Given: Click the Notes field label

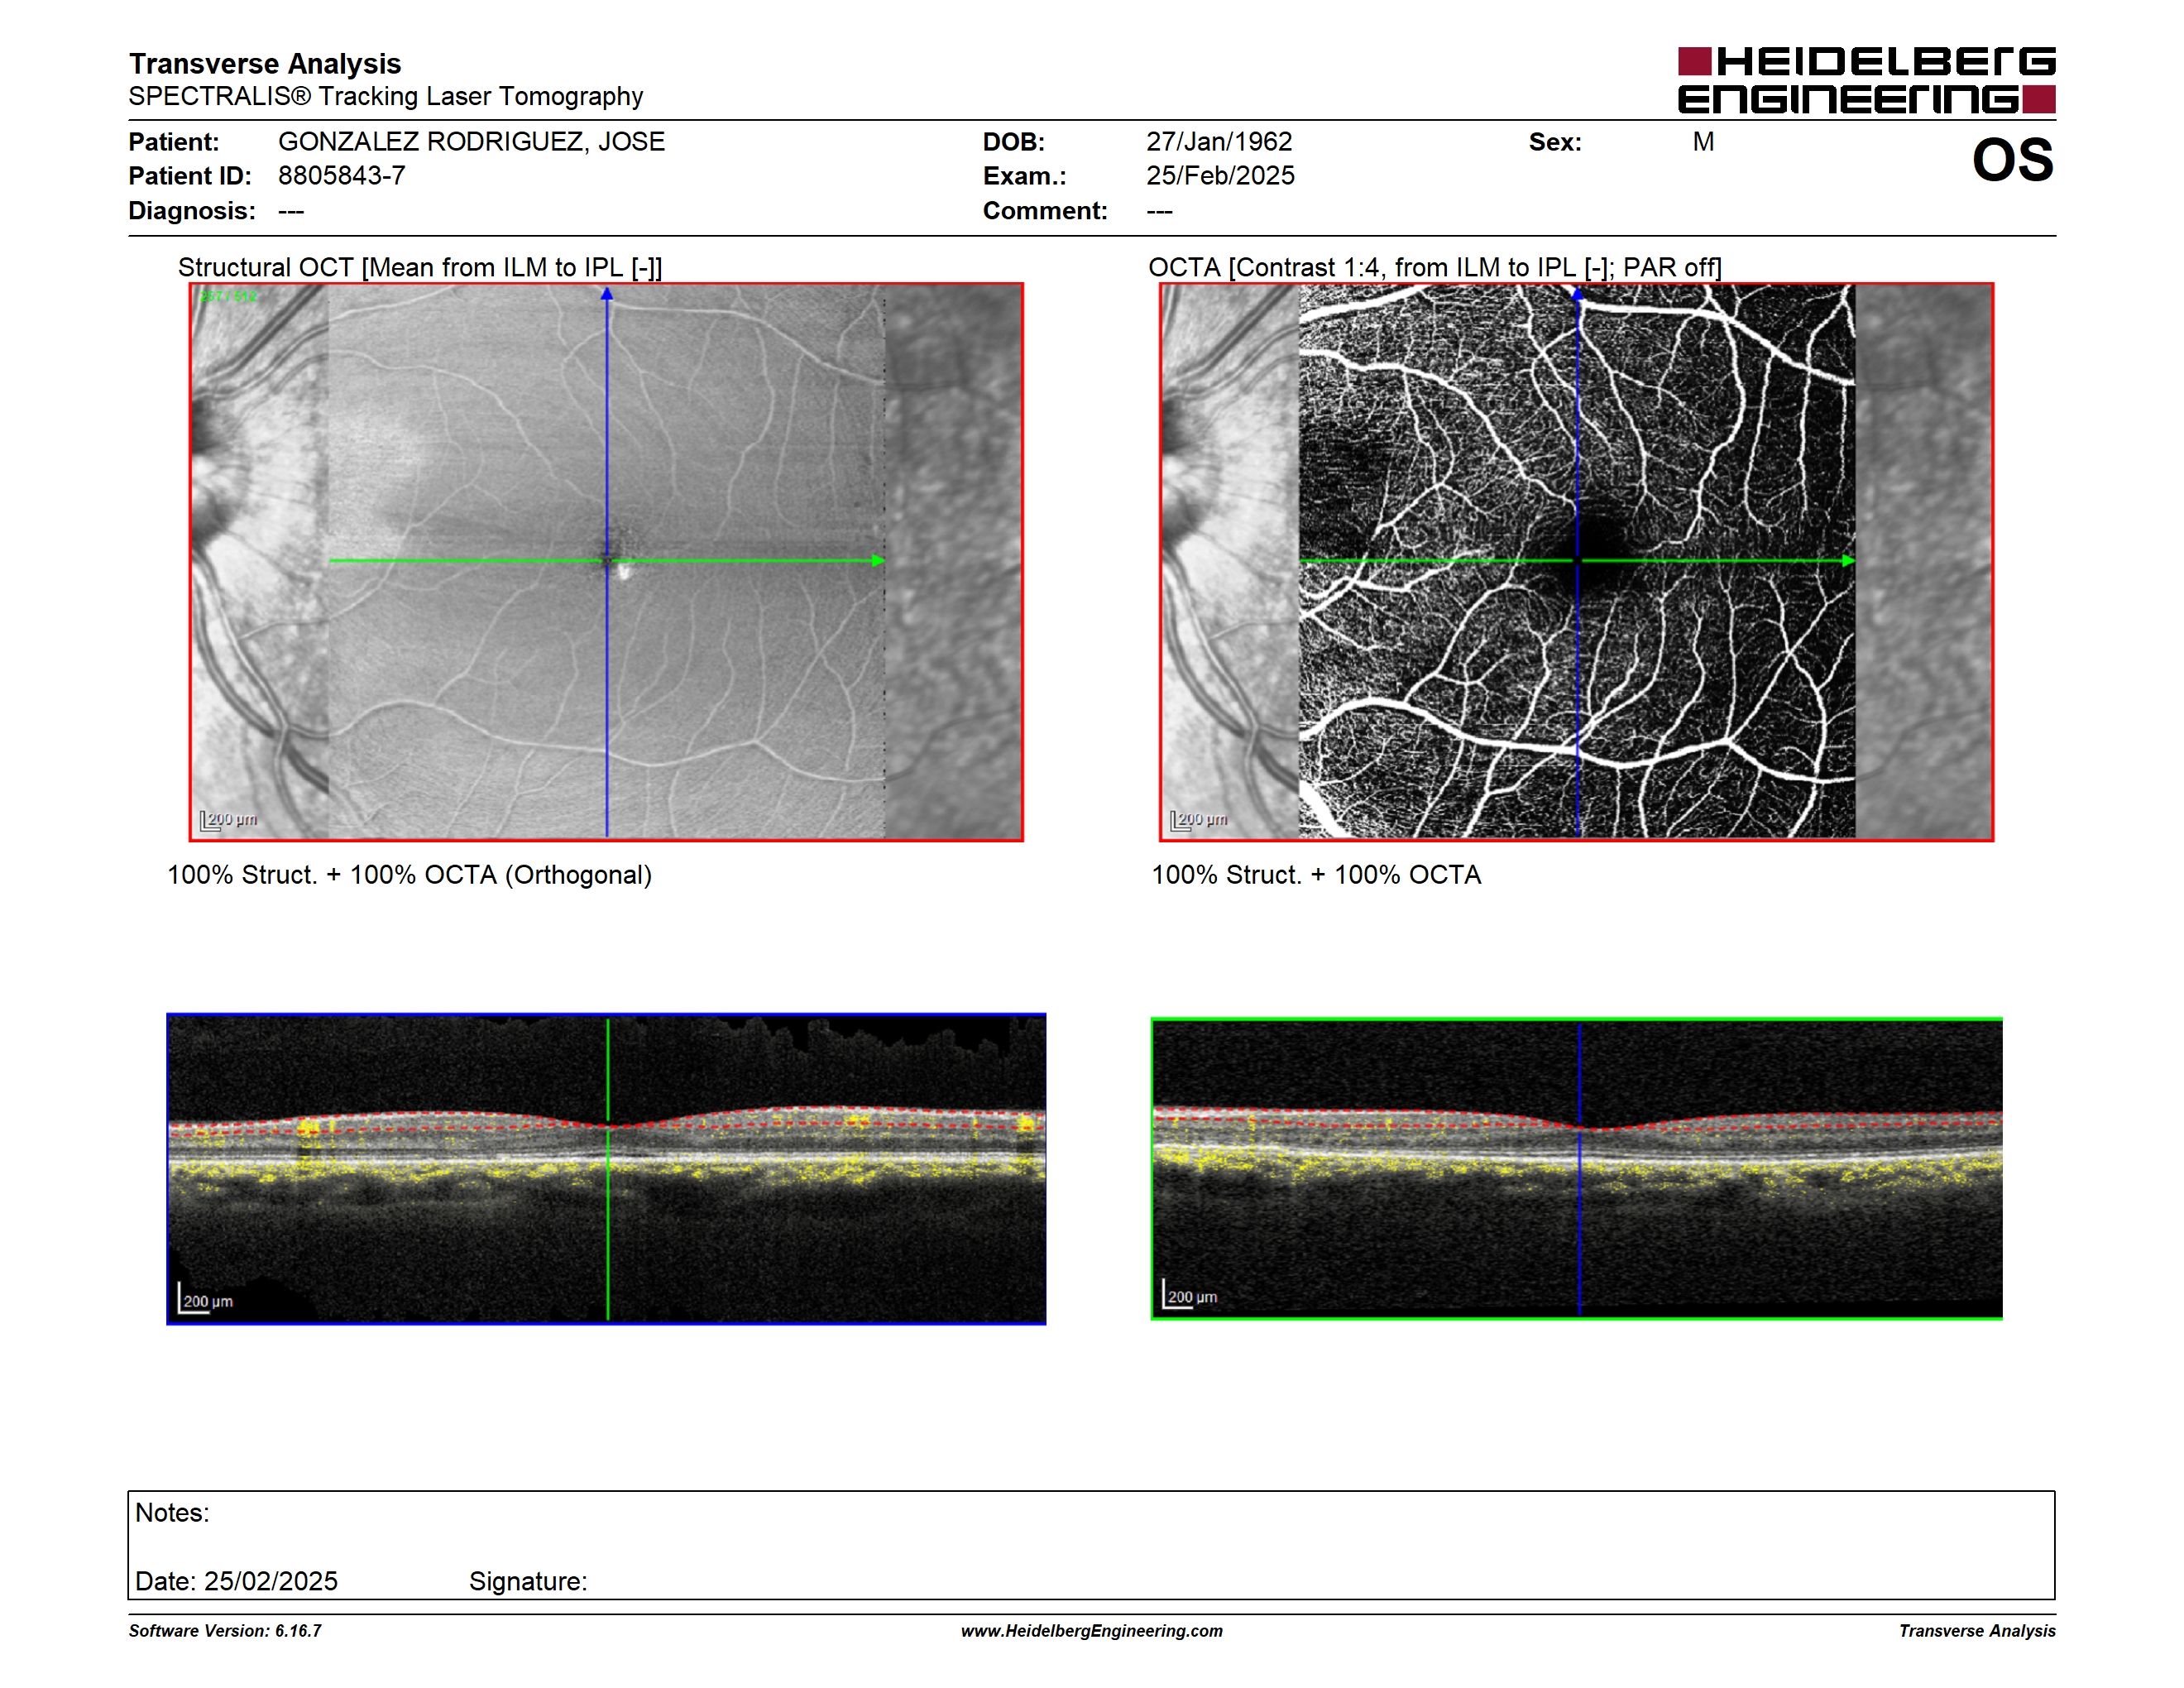Looking at the screenshot, I should tap(172, 1513).
